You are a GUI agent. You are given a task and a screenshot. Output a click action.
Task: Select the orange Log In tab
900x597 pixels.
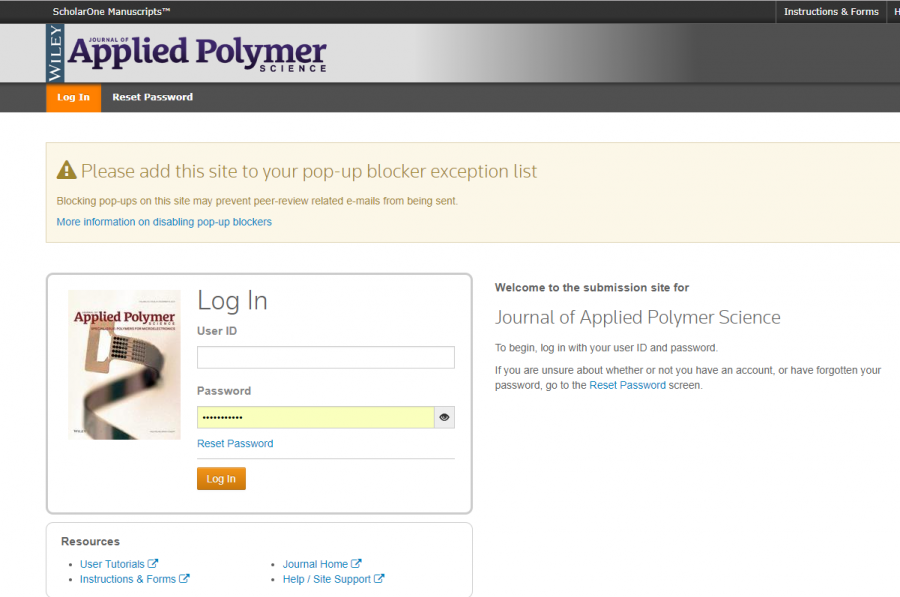[x=73, y=97]
